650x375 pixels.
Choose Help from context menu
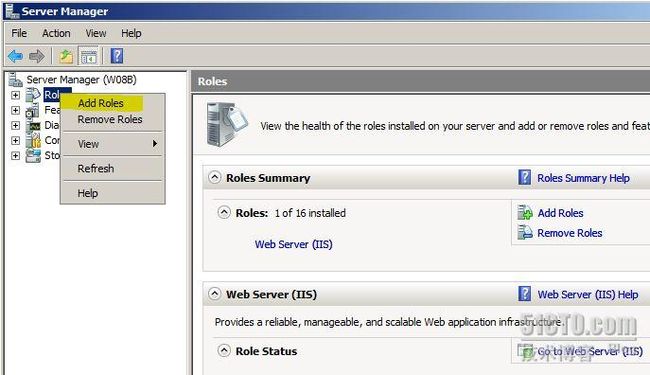pos(112,193)
